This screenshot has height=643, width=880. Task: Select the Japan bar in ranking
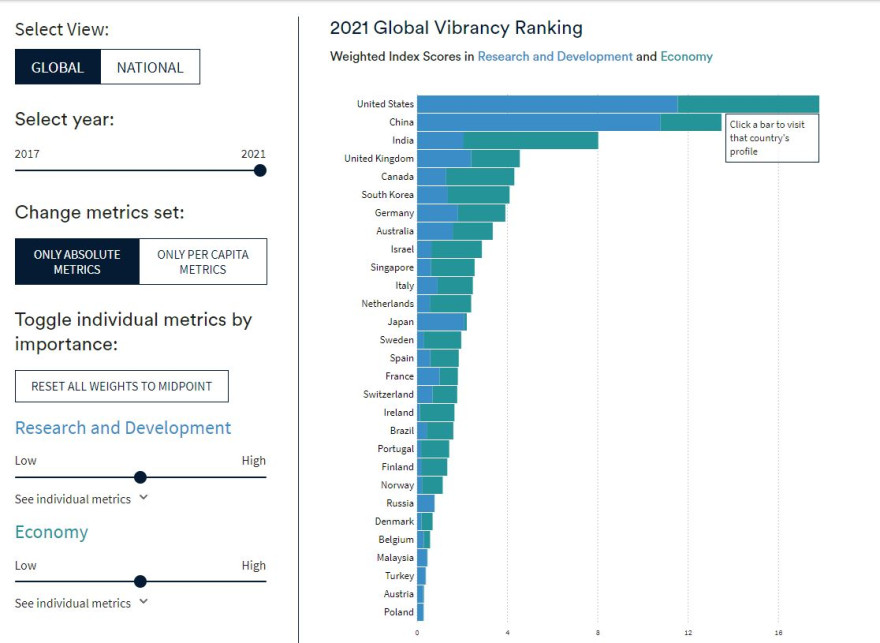tap(442, 322)
